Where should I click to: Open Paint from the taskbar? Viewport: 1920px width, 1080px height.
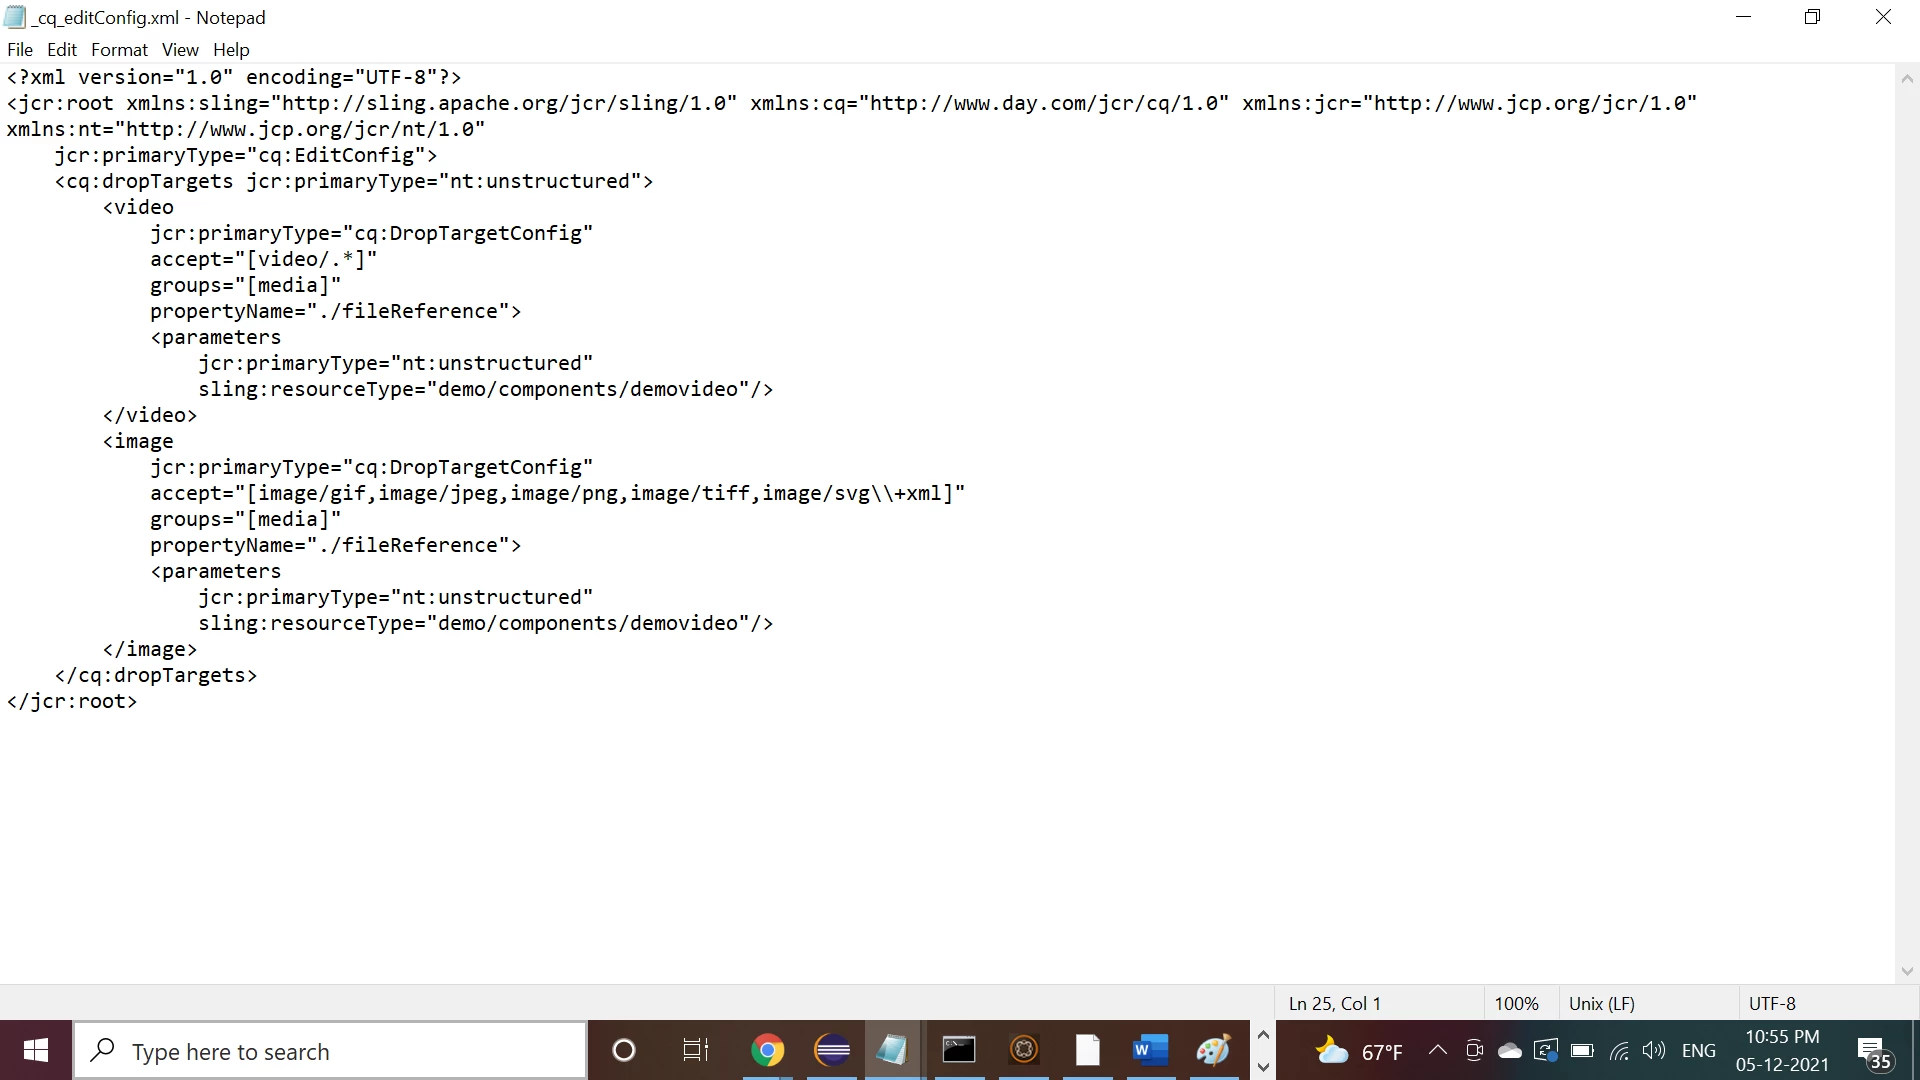1213,1051
